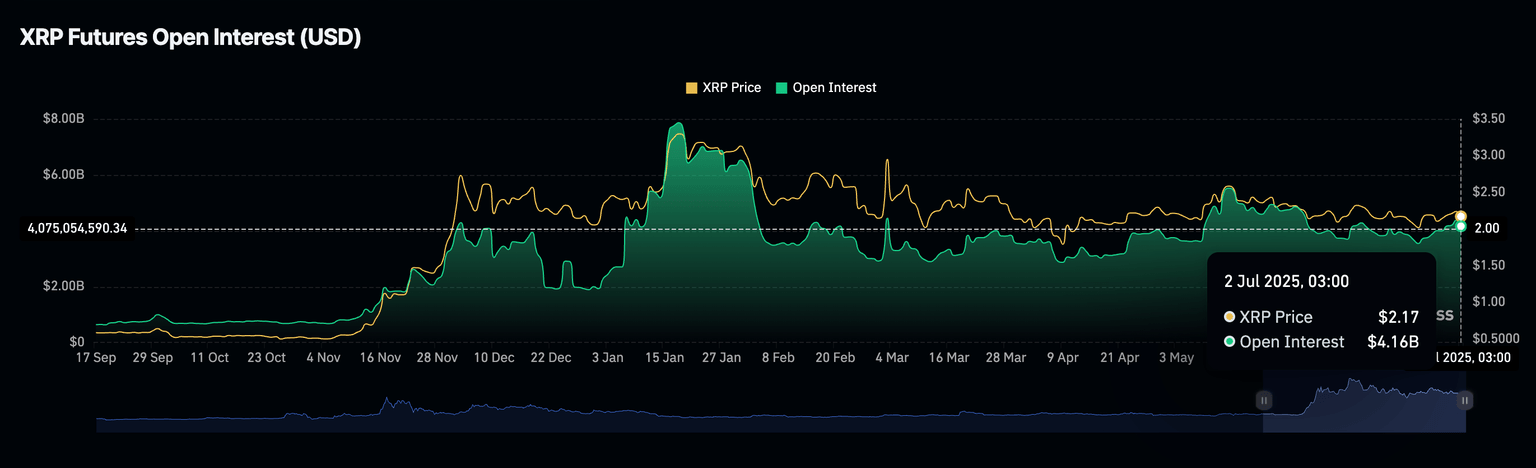Toggle the XRP Price series legend label
The image size is (1536, 468).
click(731, 88)
